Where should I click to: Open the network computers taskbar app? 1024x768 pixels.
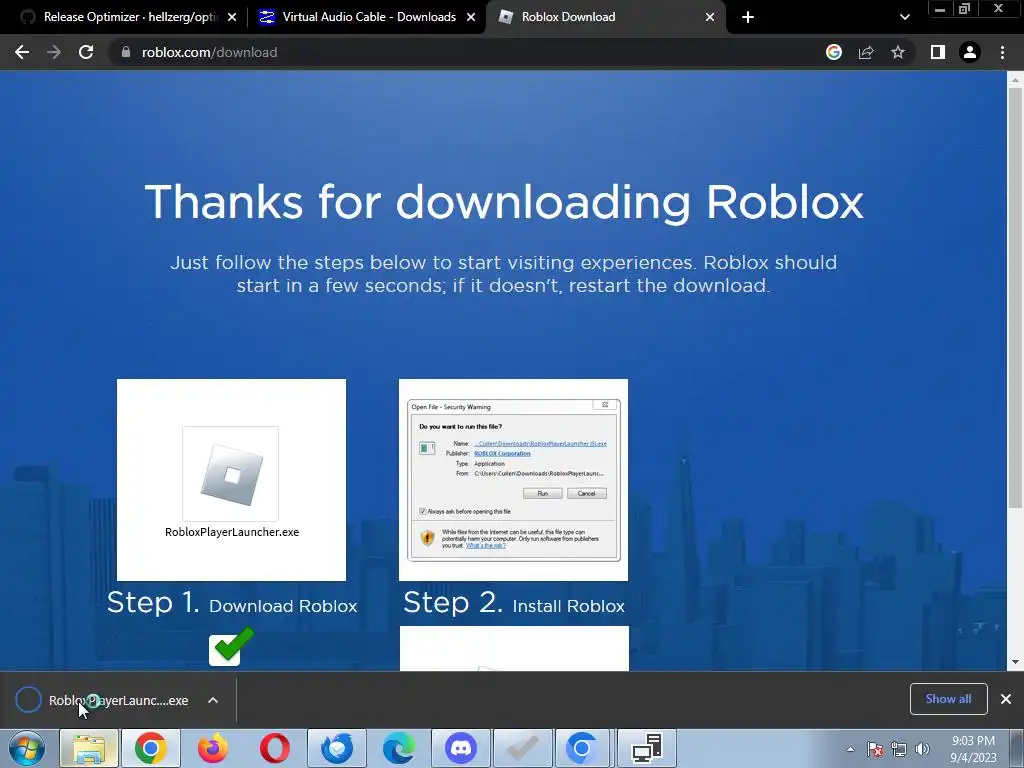(x=647, y=748)
